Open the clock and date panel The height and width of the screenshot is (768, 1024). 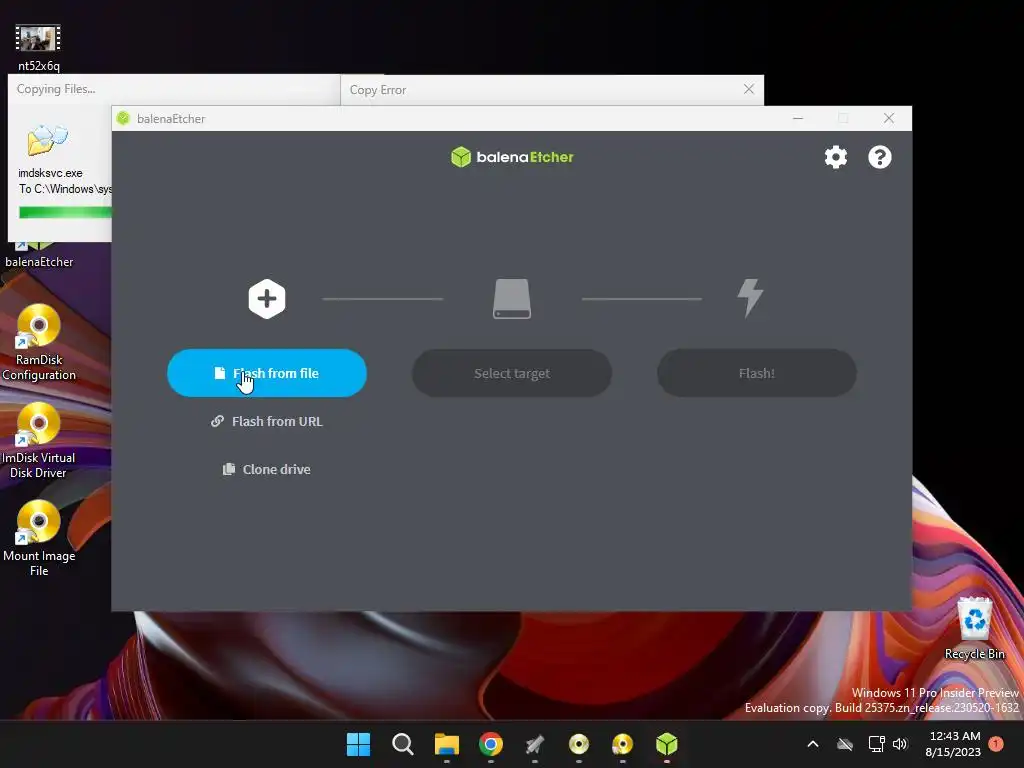[953, 744]
